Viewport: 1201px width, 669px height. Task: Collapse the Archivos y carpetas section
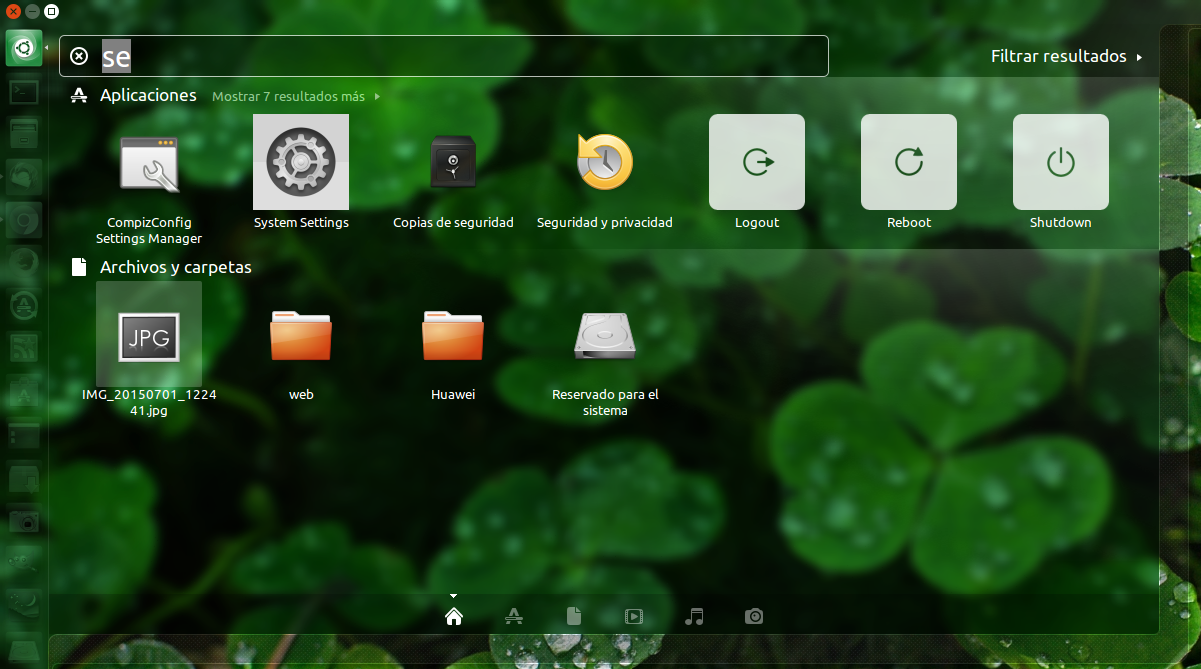pos(175,268)
